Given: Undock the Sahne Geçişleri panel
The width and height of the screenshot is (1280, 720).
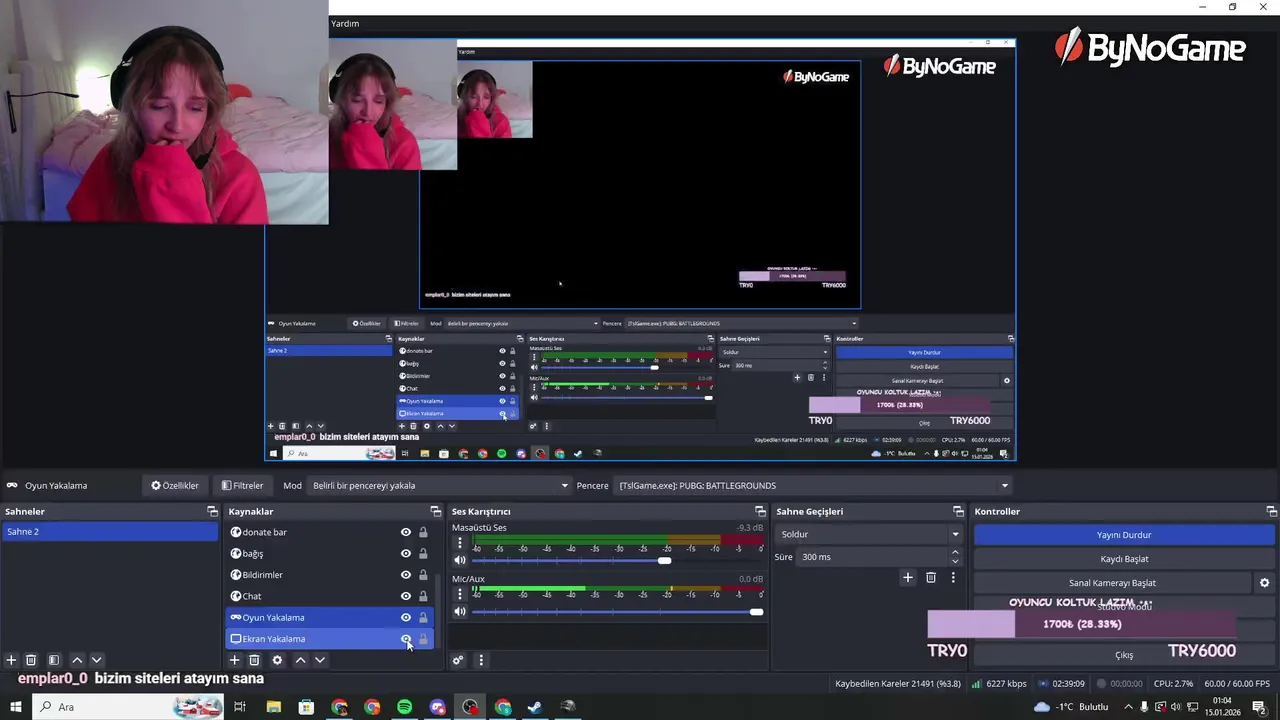Looking at the screenshot, I should click(x=958, y=511).
